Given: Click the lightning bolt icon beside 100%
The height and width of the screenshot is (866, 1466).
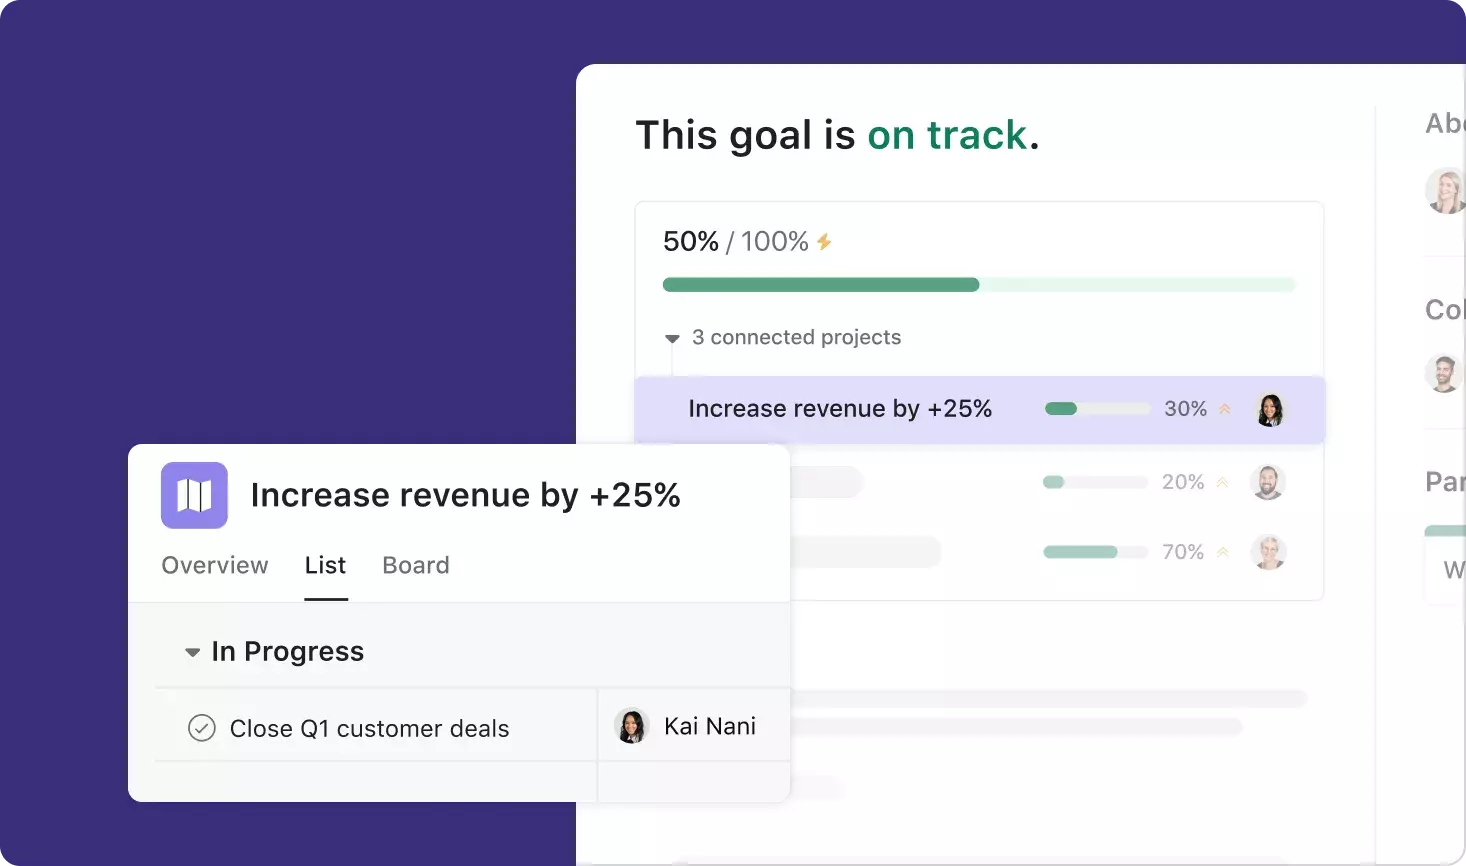Looking at the screenshot, I should [824, 242].
